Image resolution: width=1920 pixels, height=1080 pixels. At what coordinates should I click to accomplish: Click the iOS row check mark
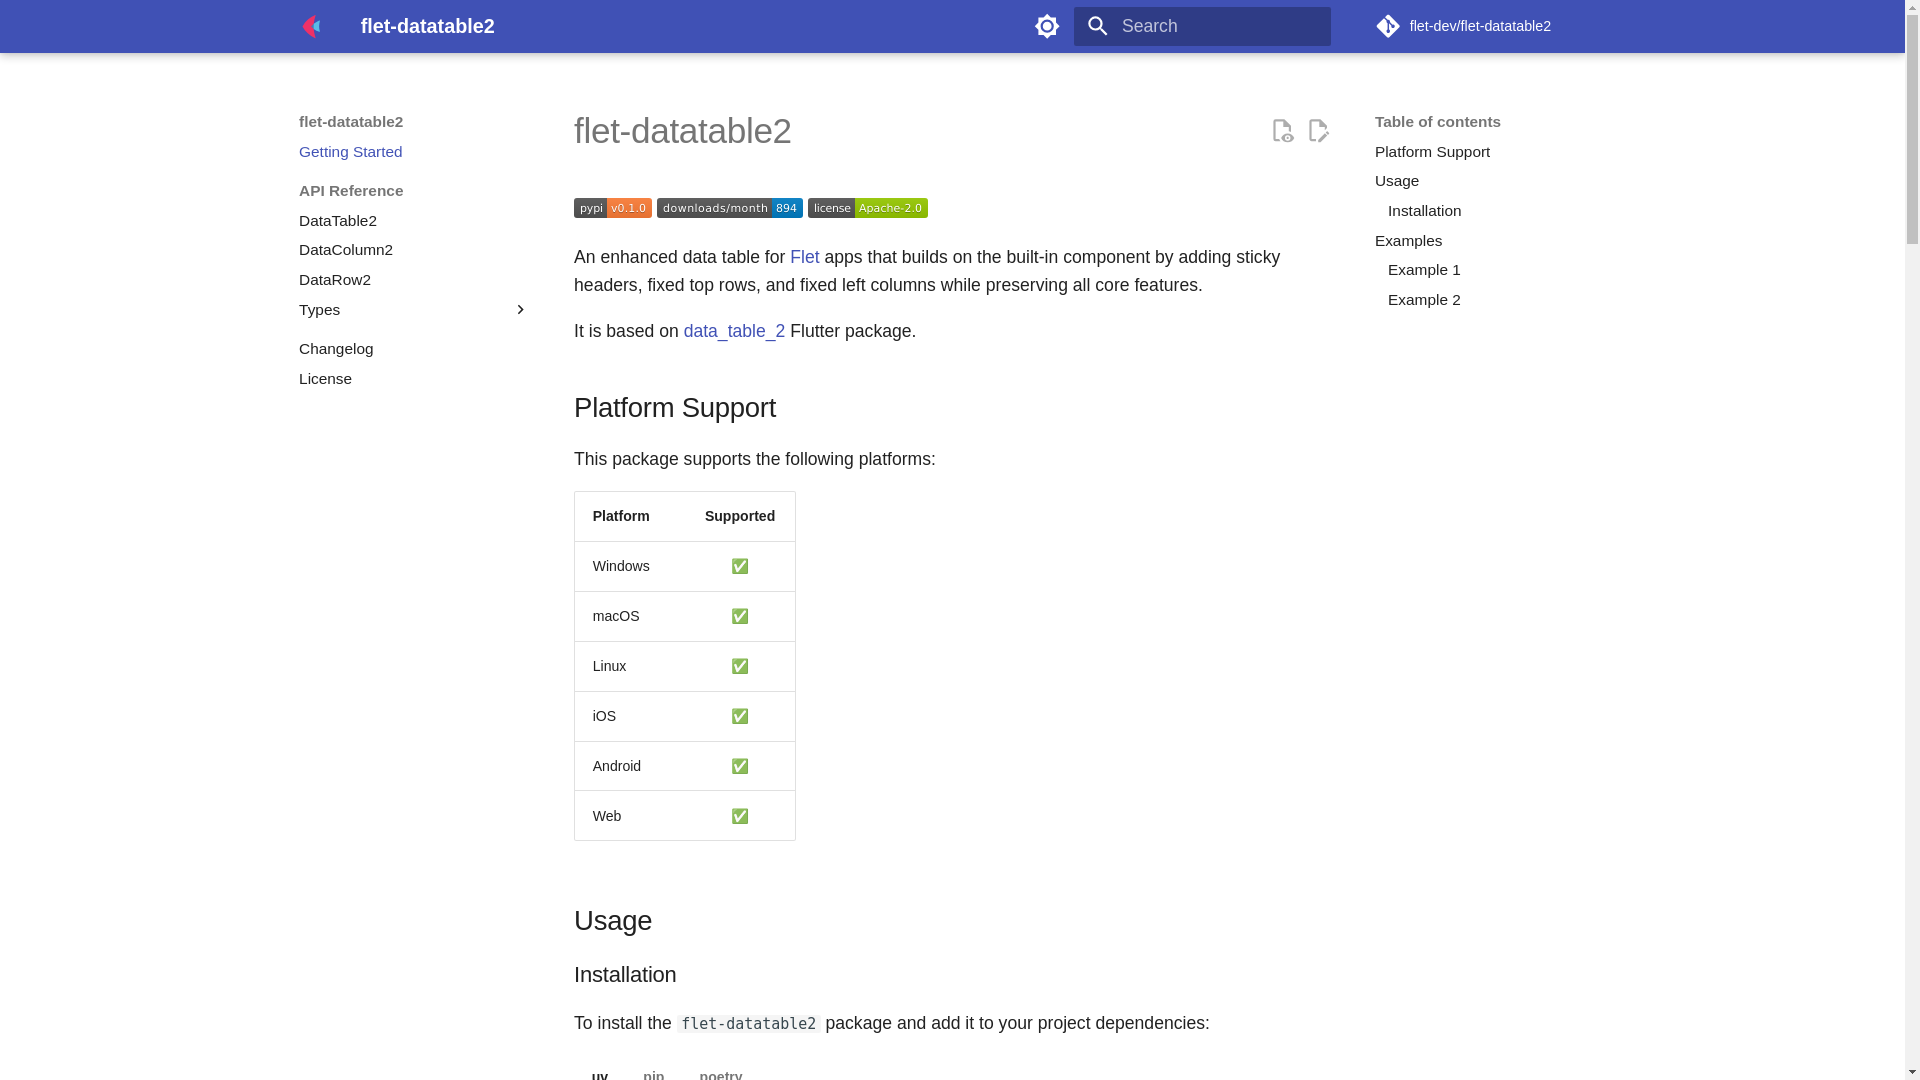point(740,716)
